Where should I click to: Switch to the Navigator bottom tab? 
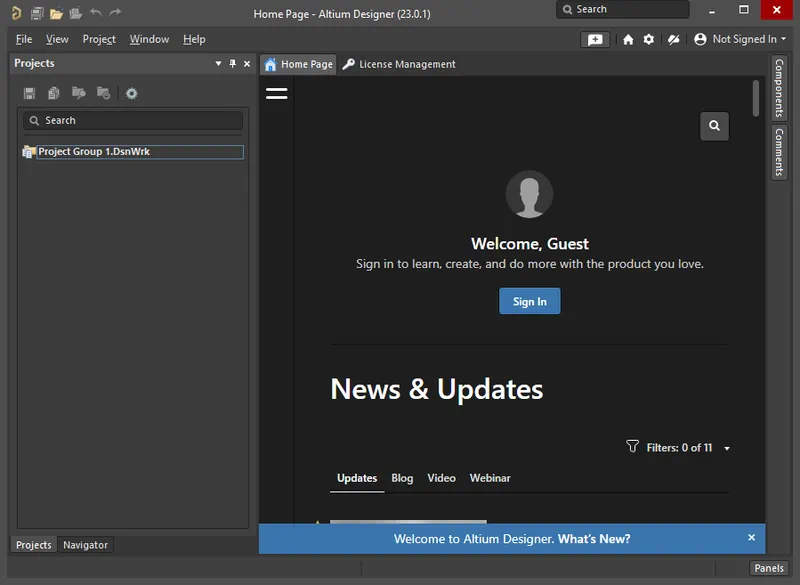pyautogui.click(x=85, y=545)
